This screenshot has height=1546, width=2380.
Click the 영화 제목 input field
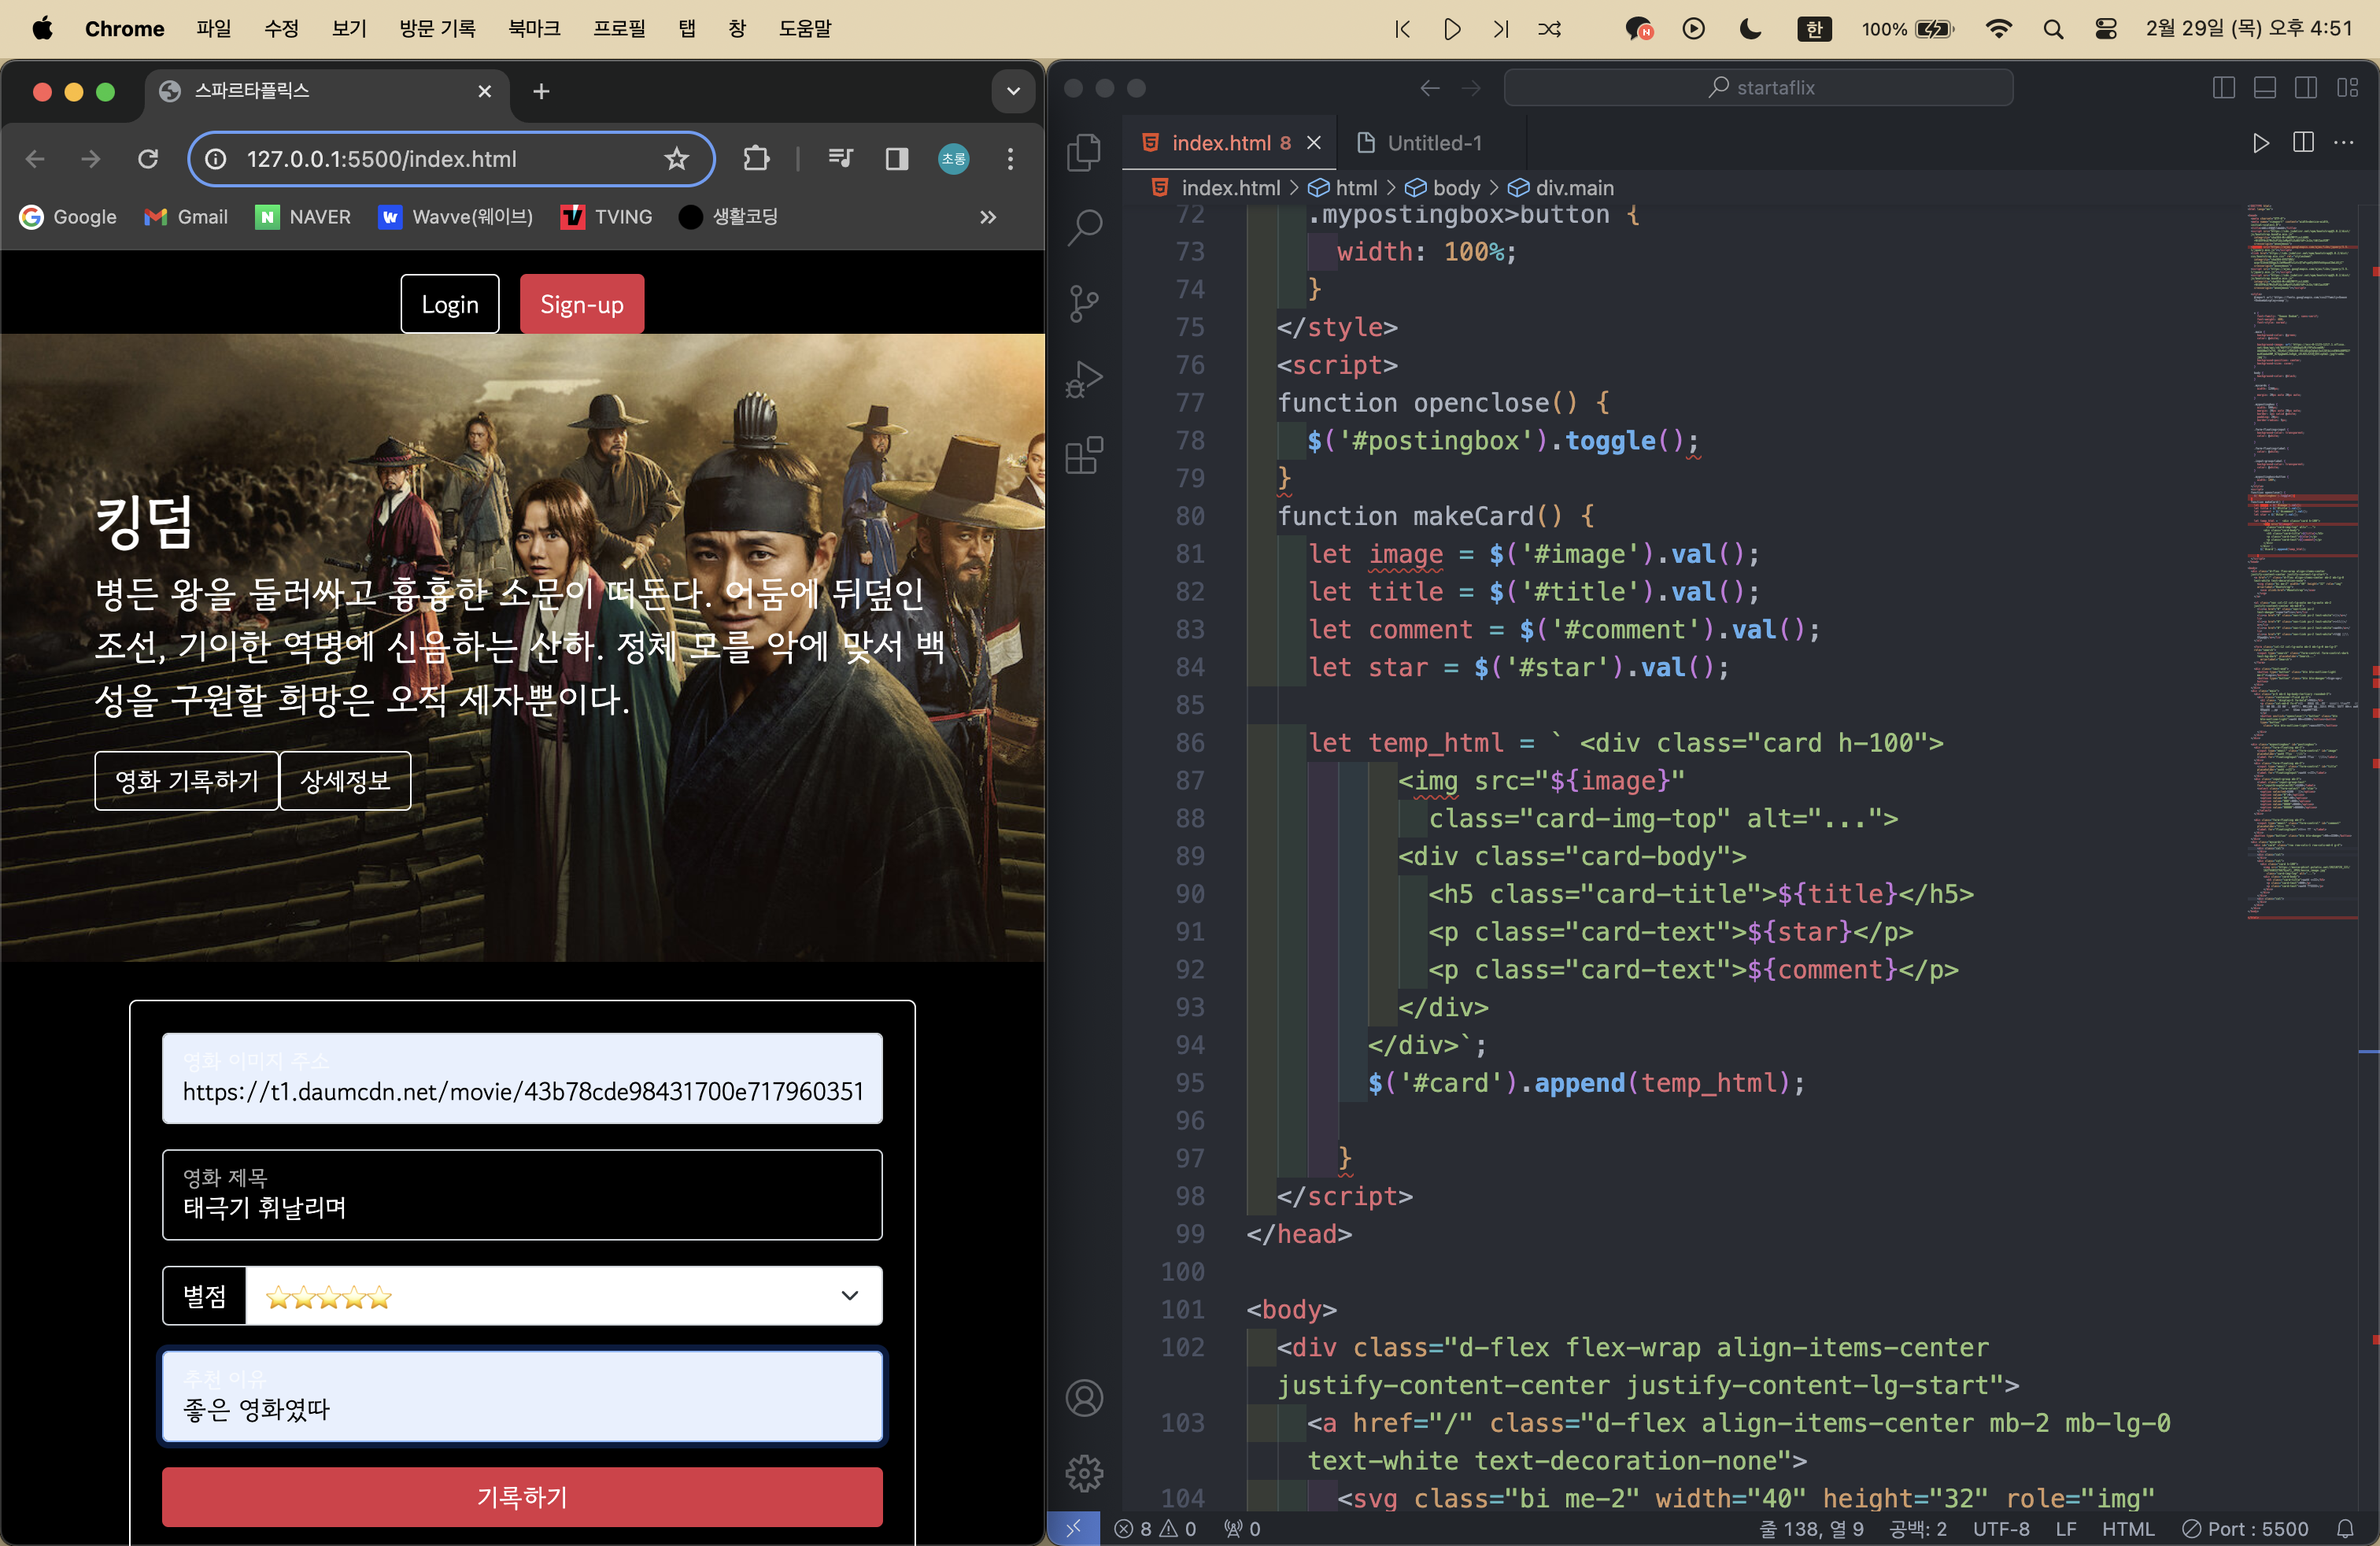tap(522, 1195)
